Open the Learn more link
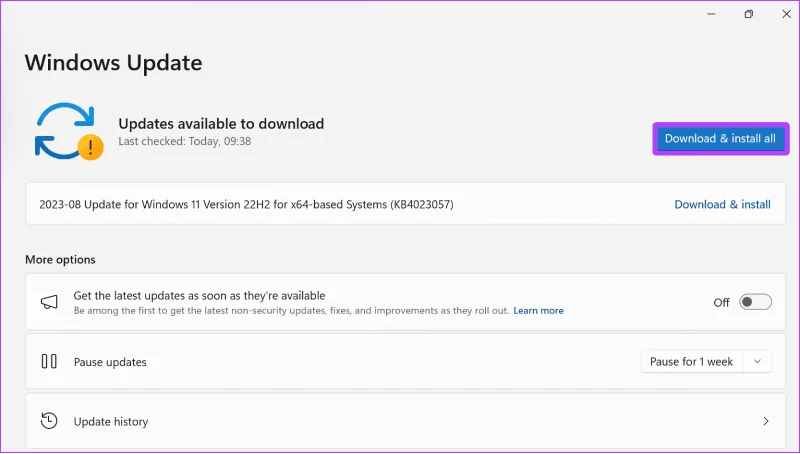The height and width of the screenshot is (454, 800). (x=538, y=311)
